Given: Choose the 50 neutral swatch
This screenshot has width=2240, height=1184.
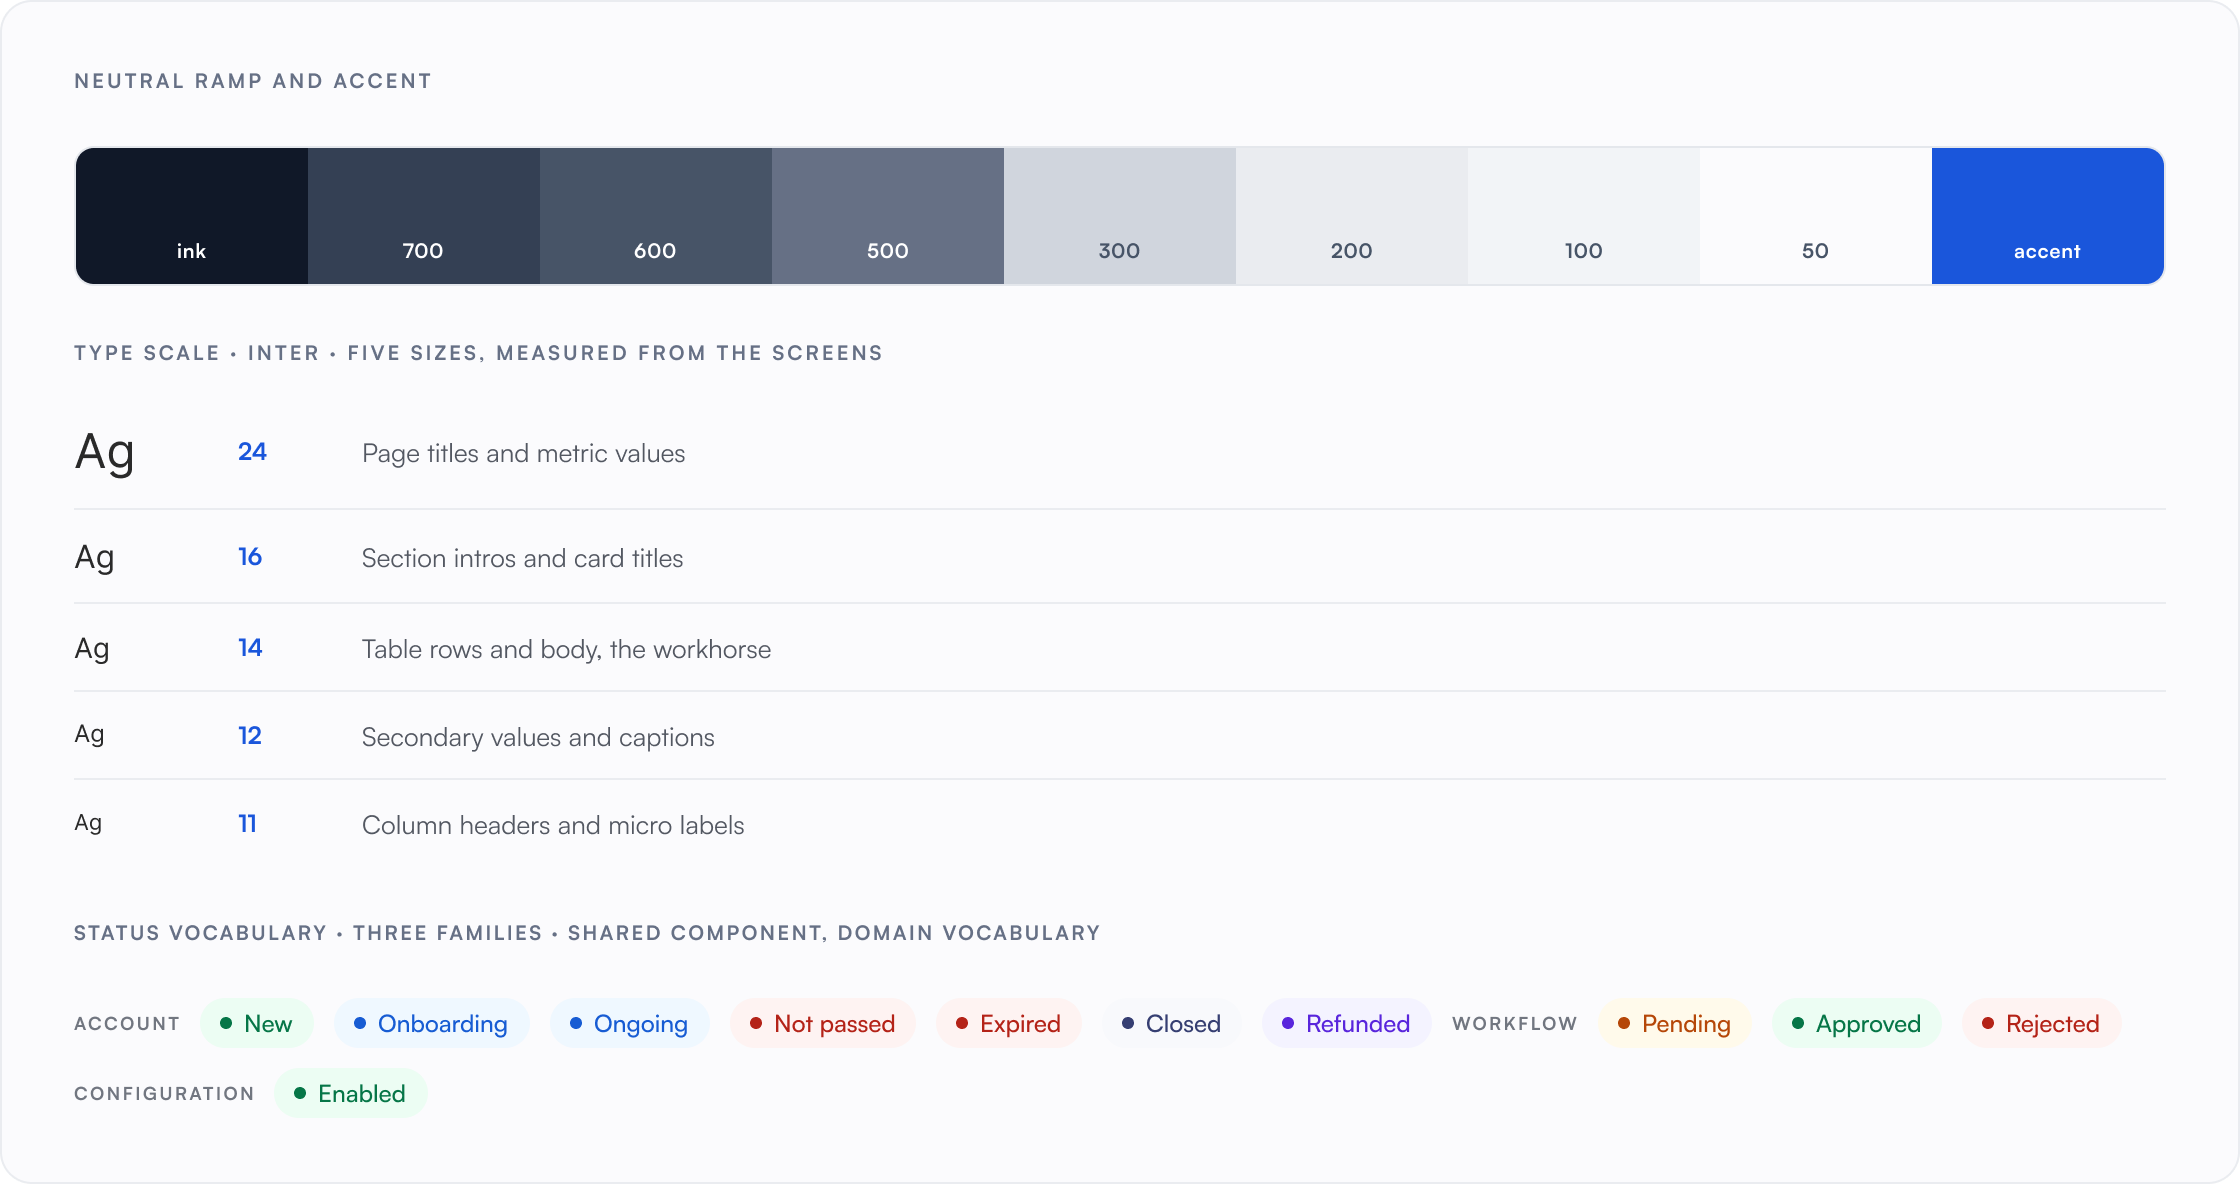Looking at the screenshot, I should [1816, 216].
